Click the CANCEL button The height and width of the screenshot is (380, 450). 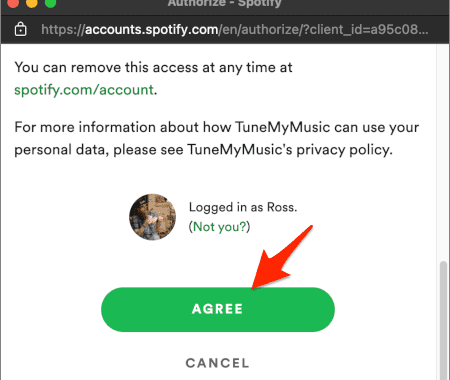pyautogui.click(x=218, y=363)
